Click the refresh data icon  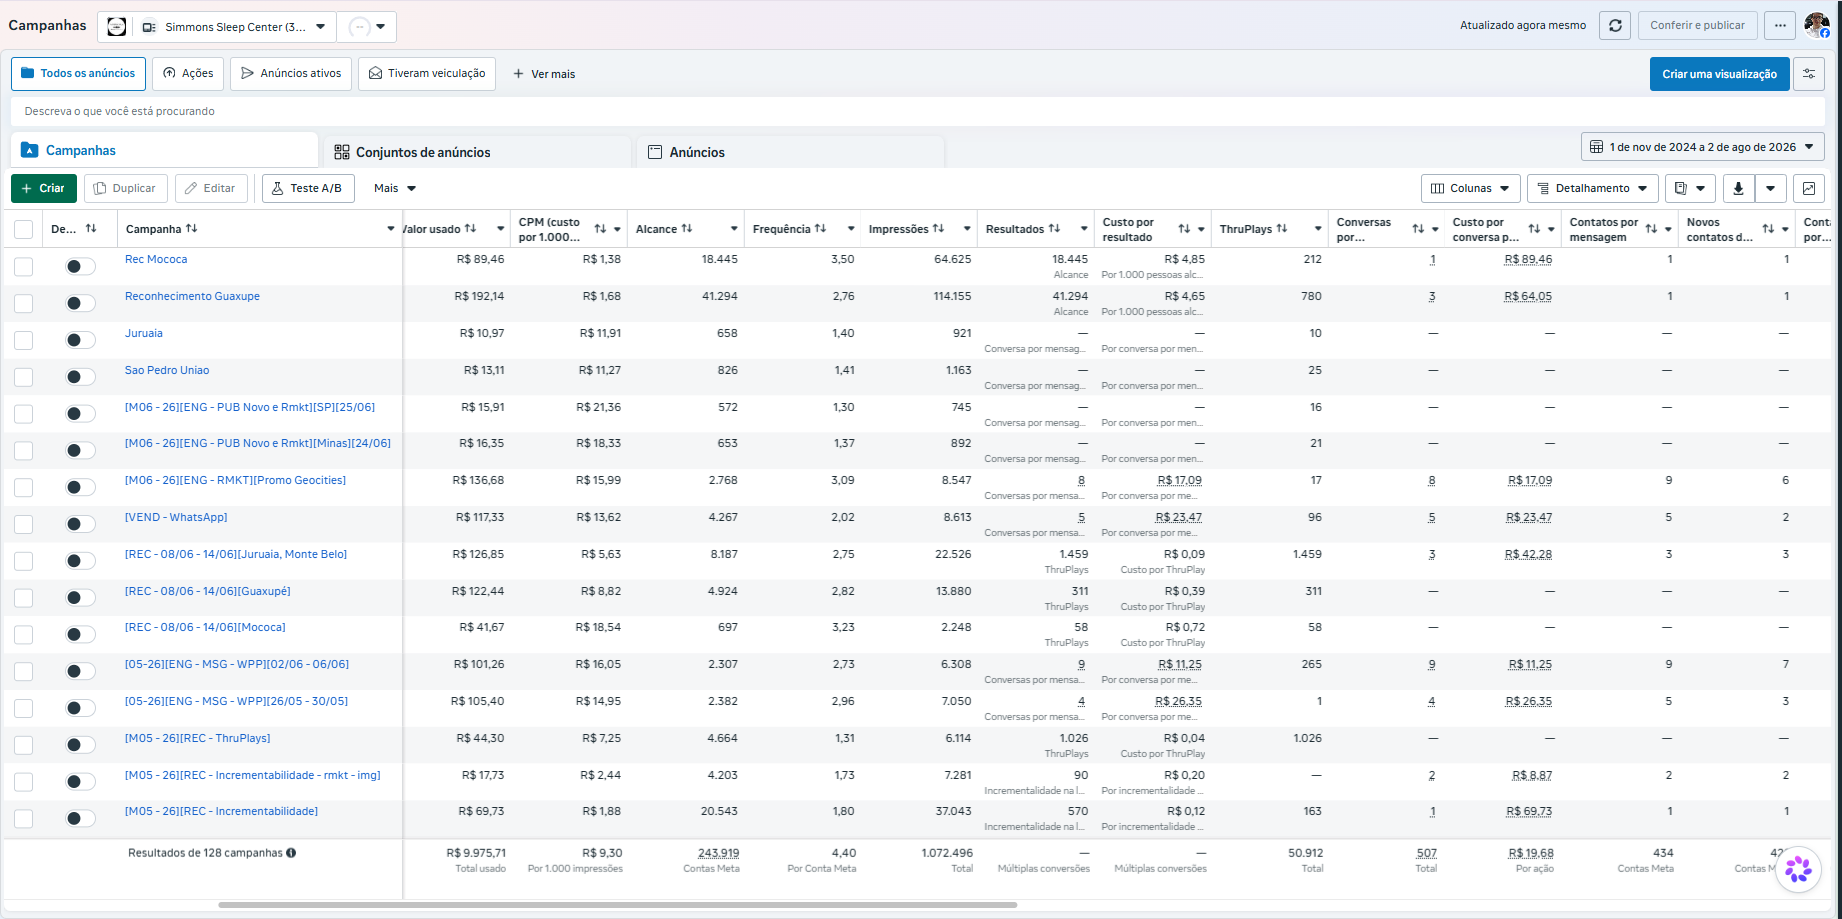[1615, 26]
